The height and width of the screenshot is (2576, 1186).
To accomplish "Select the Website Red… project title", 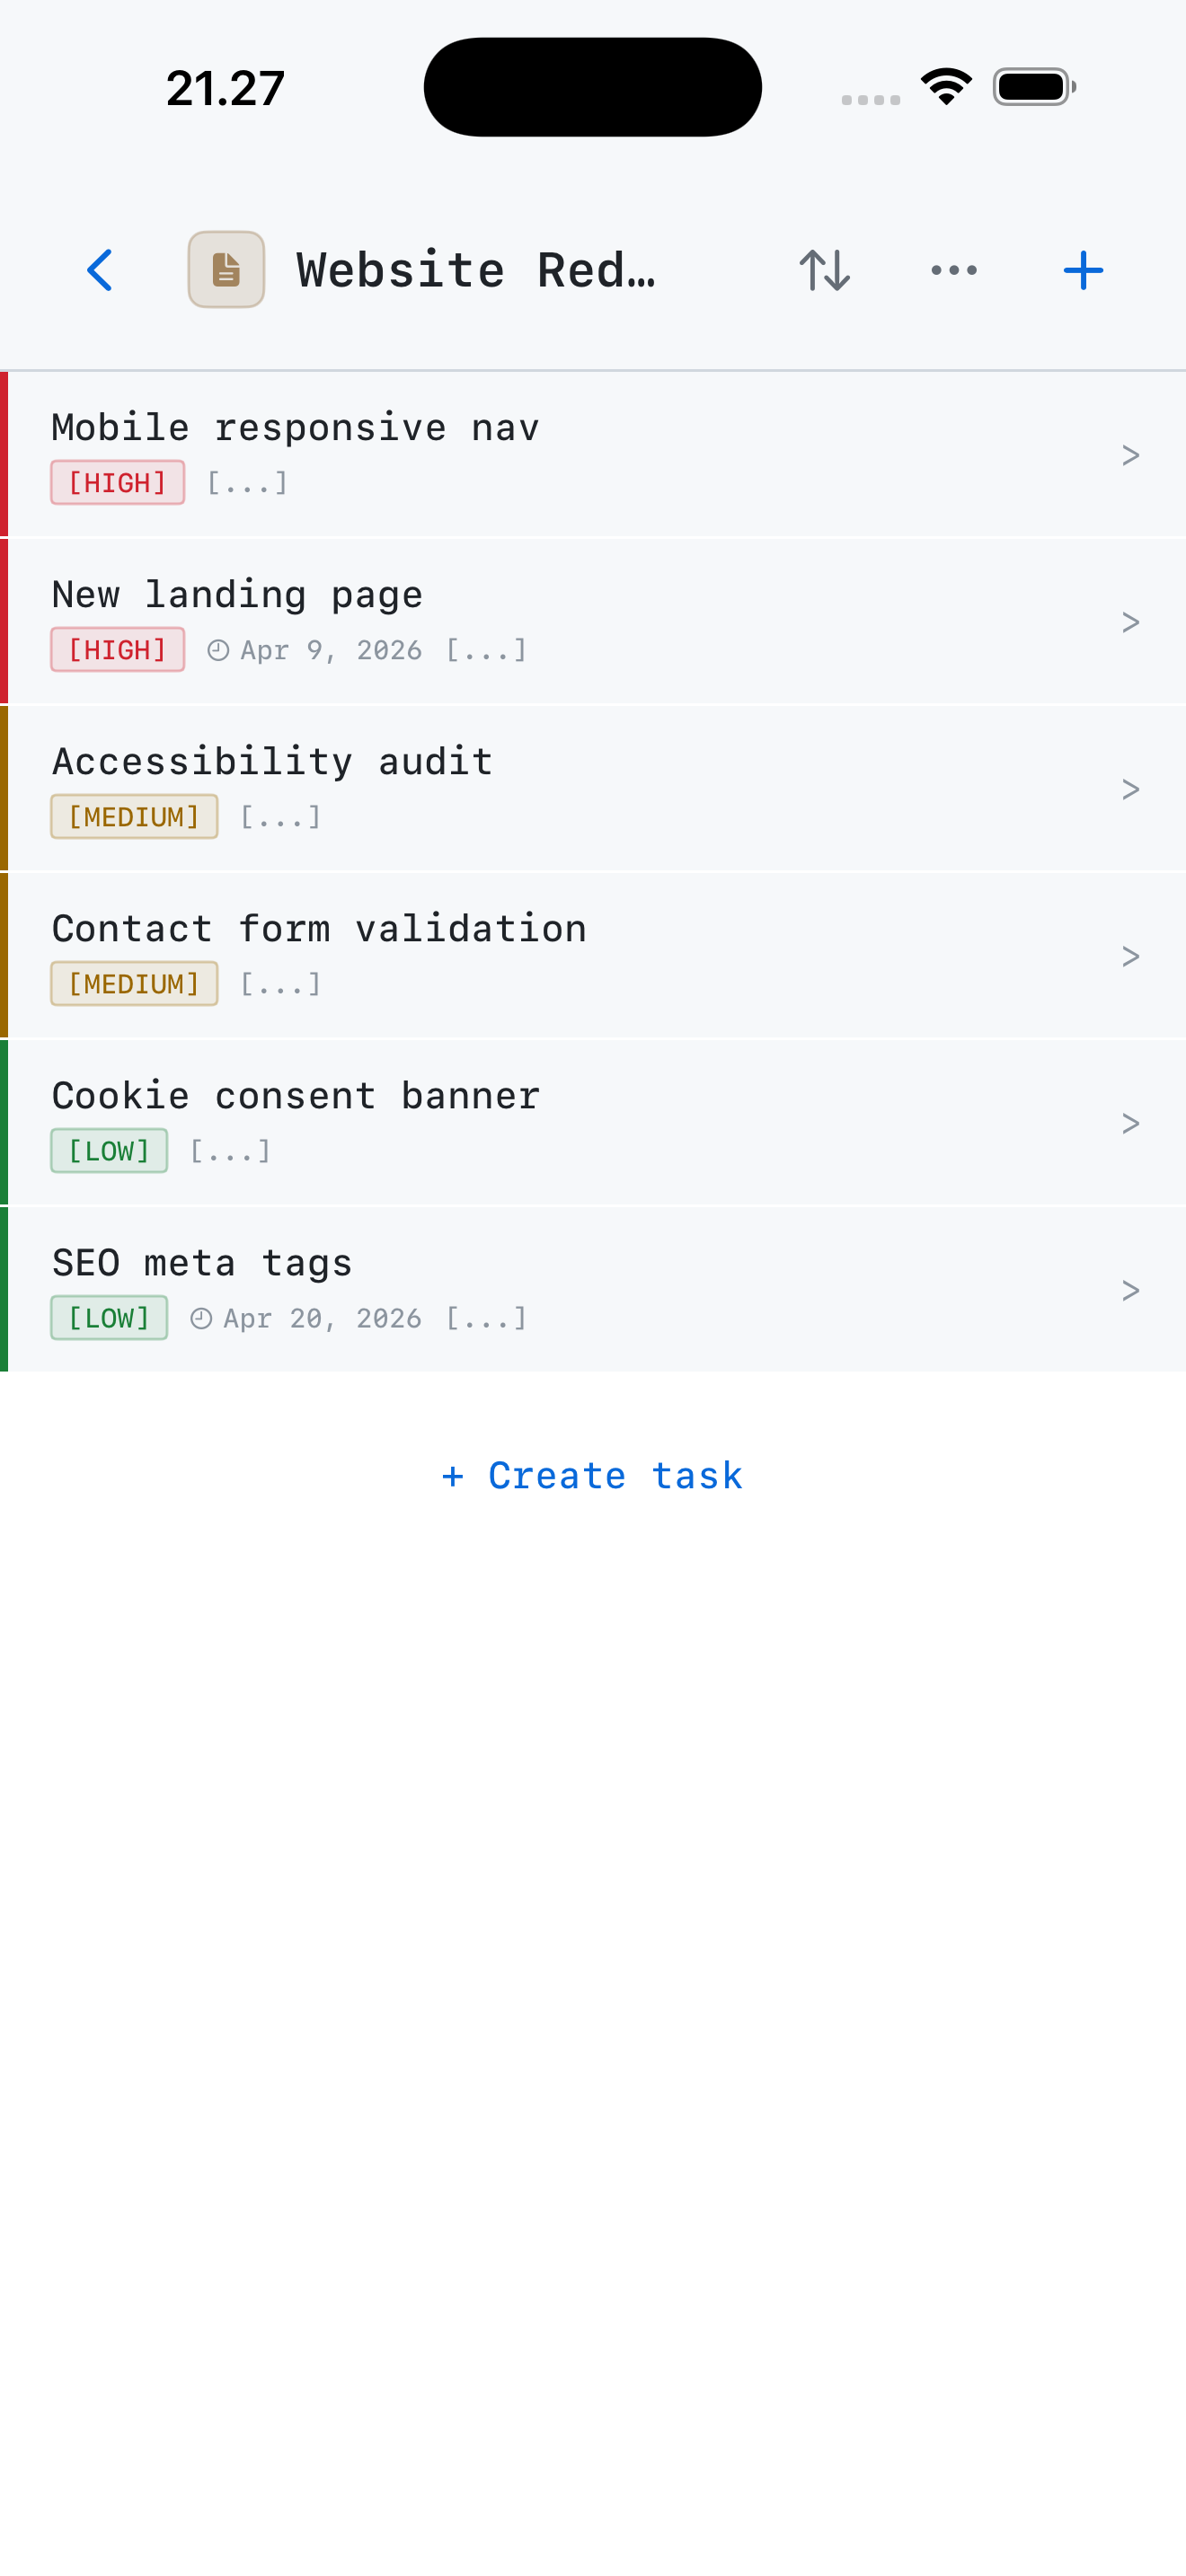I will tap(476, 270).
